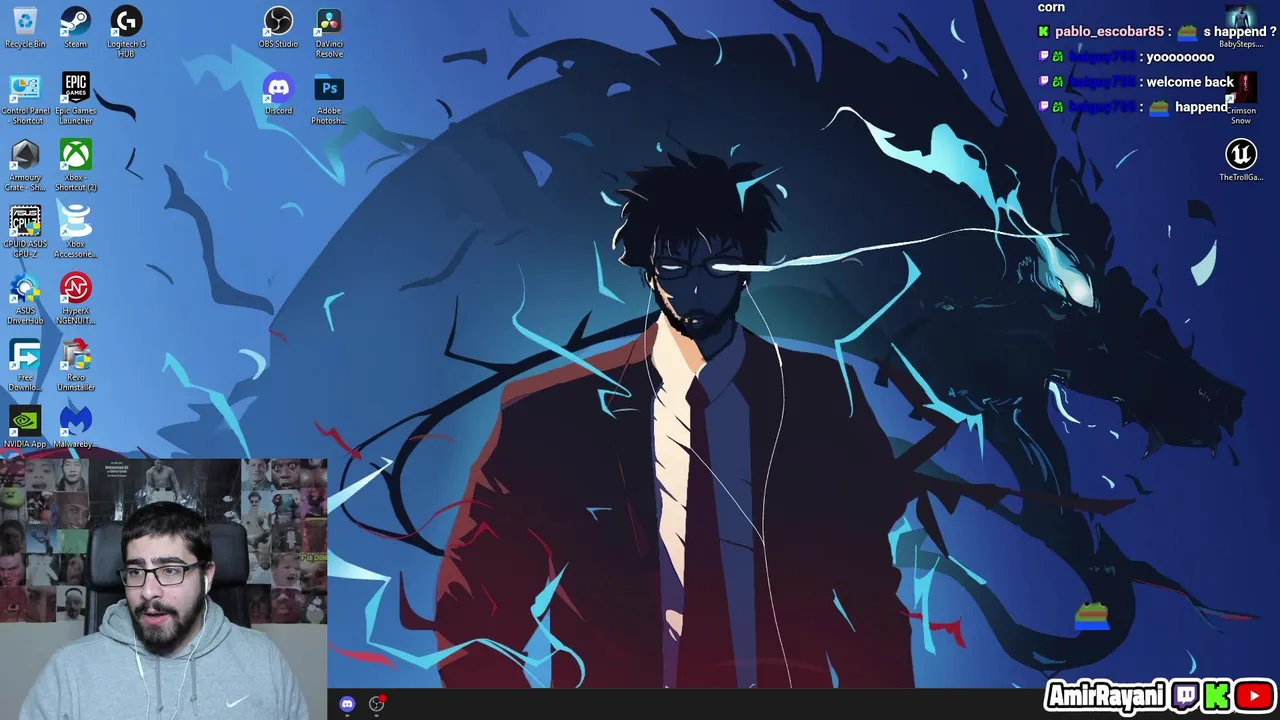Switch to OBS in the taskbar
The height and width of the screenshot is (720, 1280).
pos(377,704)
